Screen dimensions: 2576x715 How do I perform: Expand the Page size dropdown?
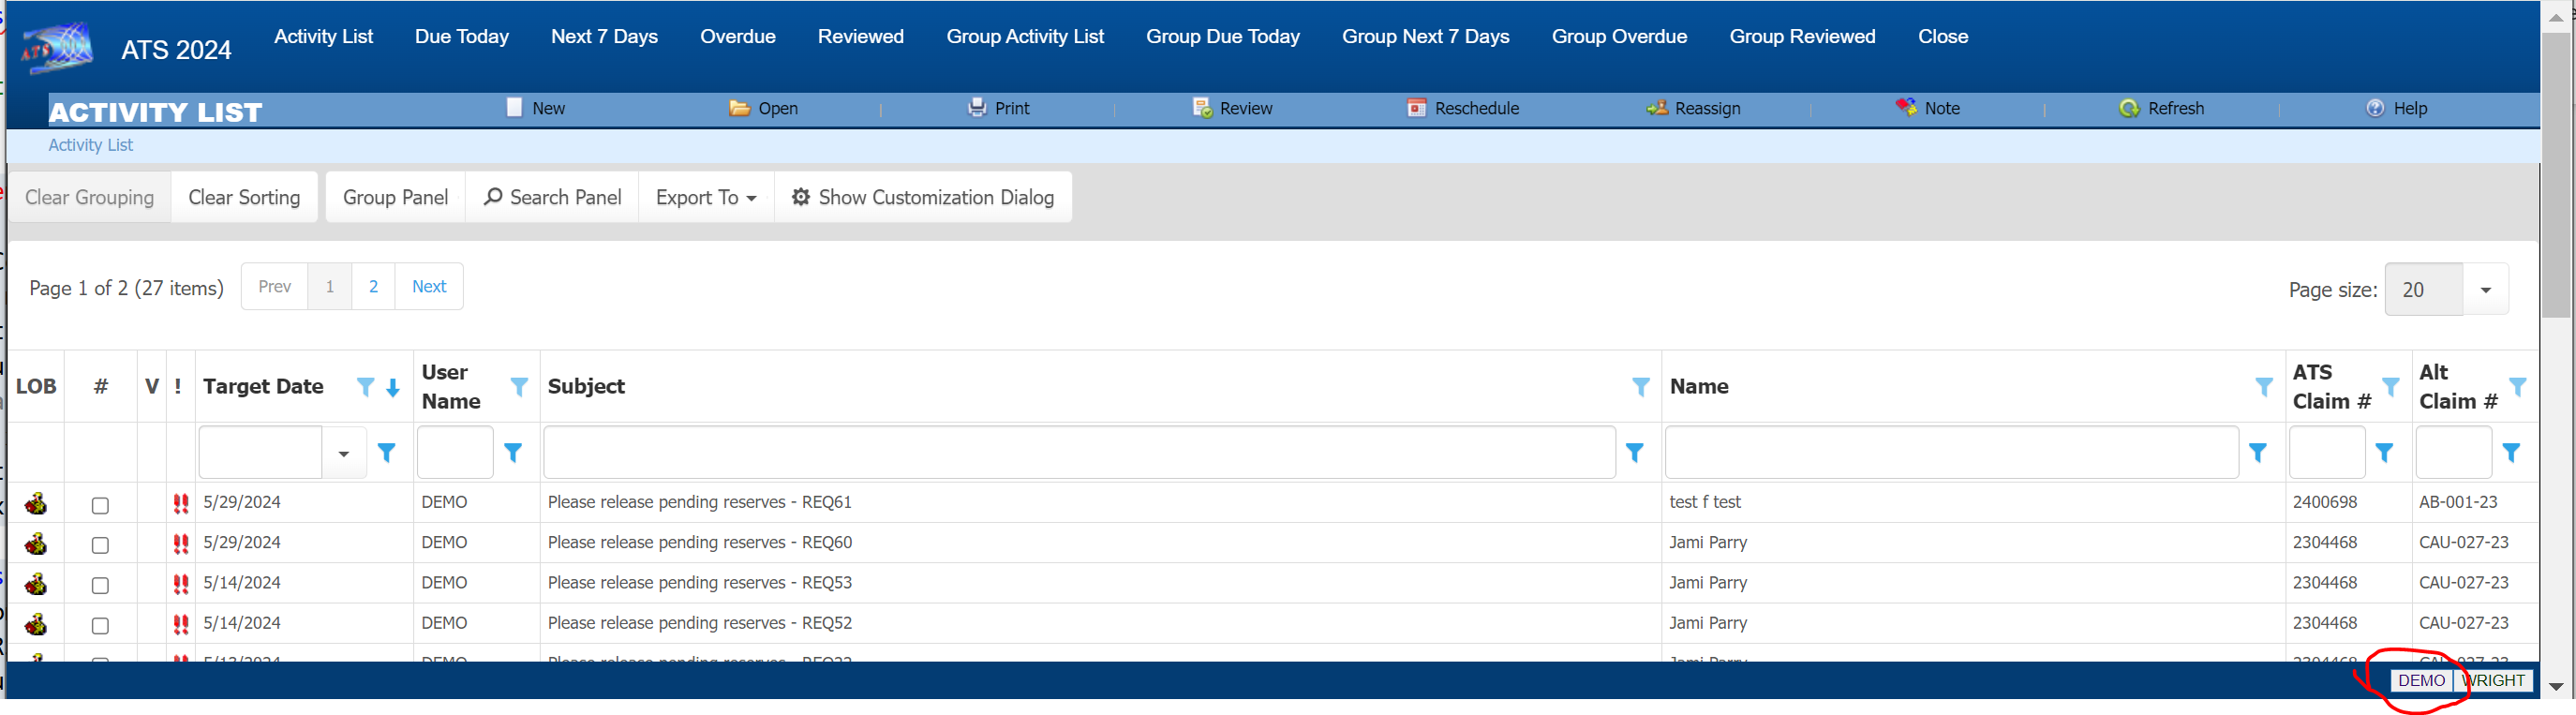[2484, 290]
